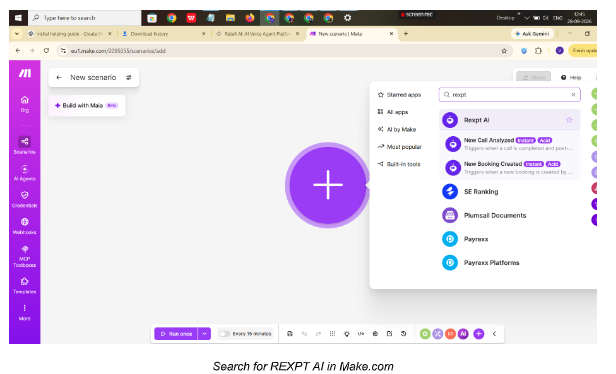The height and width of the screenshot is (374, 616).
Task: Switch to vishal helping guide tab
Action: pyautogui.click(x=70, y=34)
